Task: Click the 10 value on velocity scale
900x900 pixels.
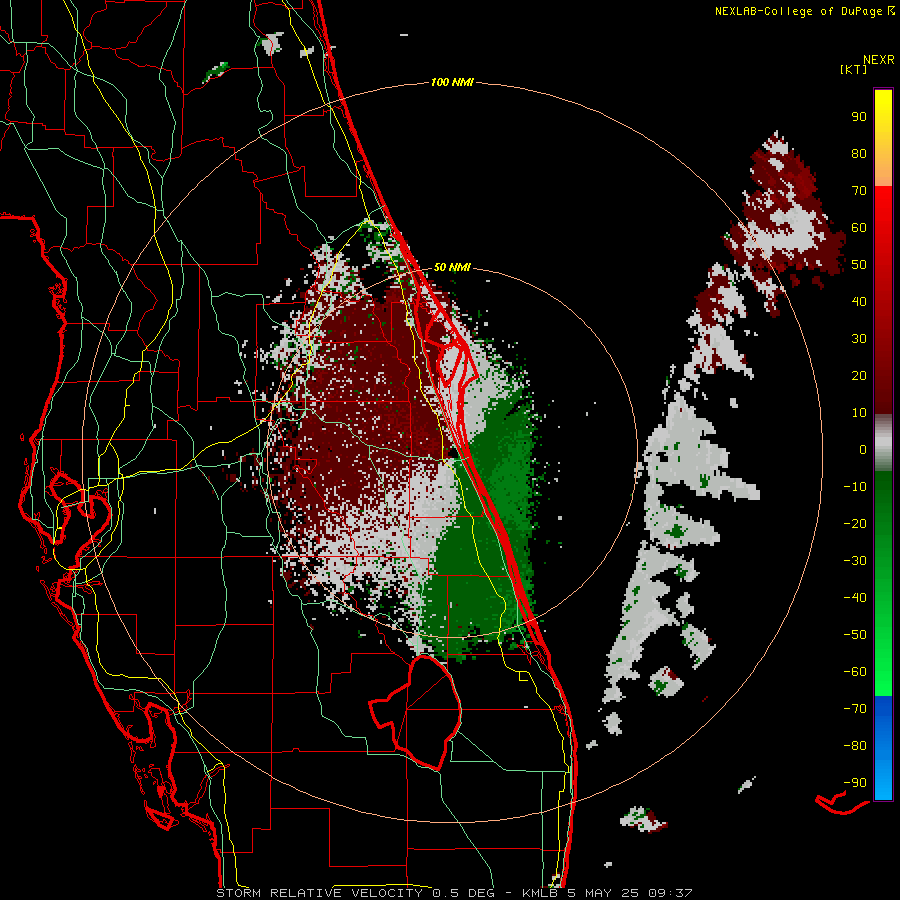Action: point(859,413)
